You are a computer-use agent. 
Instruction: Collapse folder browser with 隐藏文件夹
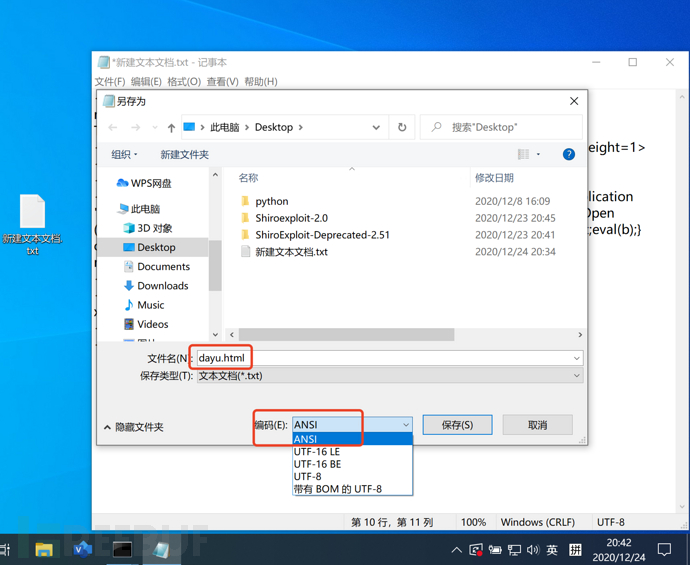pos(134,427)
